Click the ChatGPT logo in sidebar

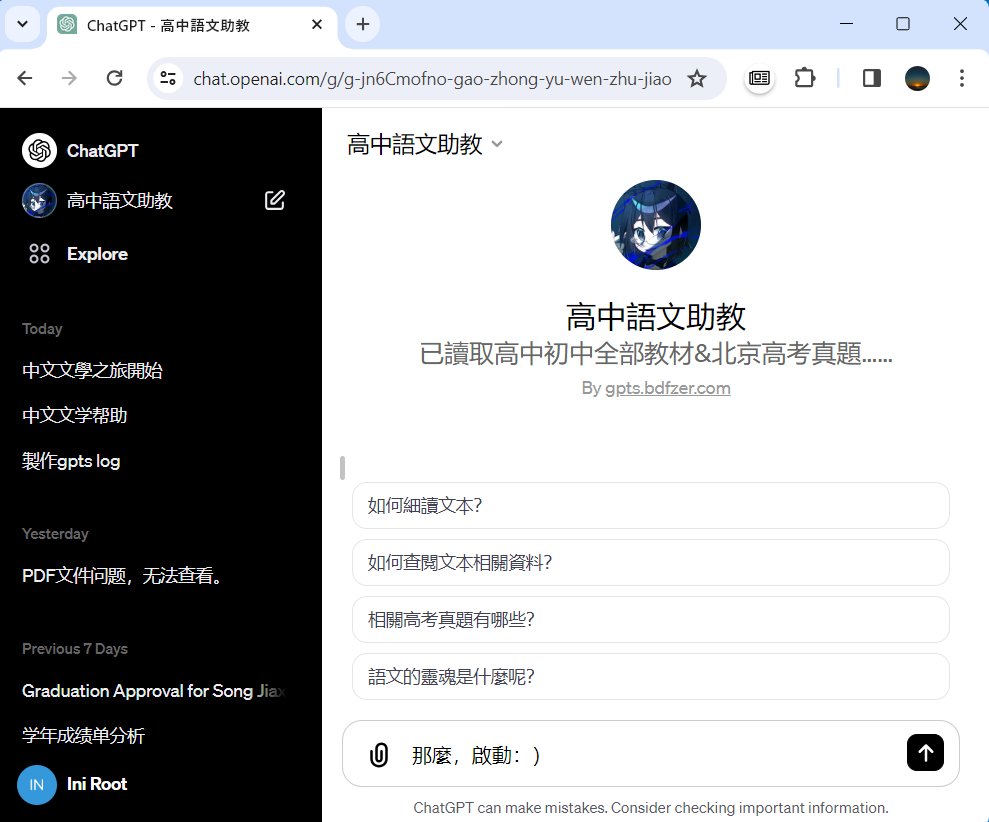point(39,151)
